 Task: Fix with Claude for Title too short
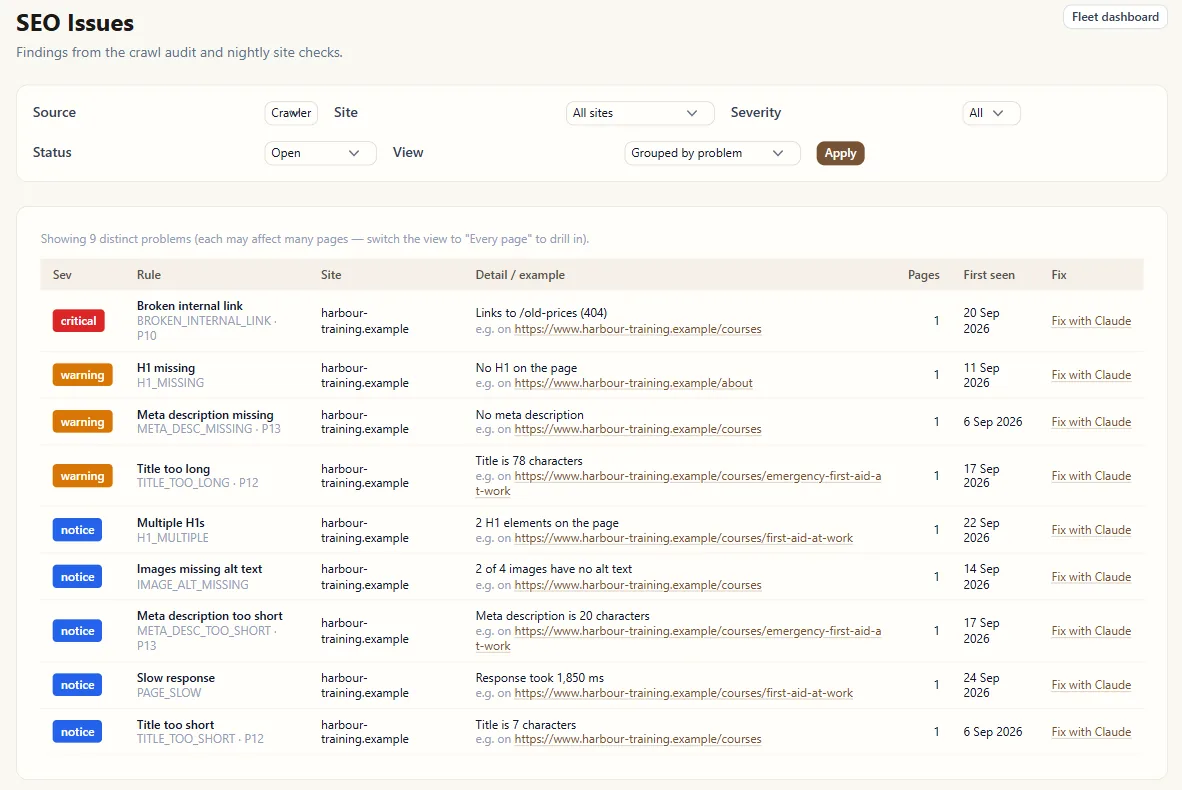pyautogui.click(x=1091, y=731)
